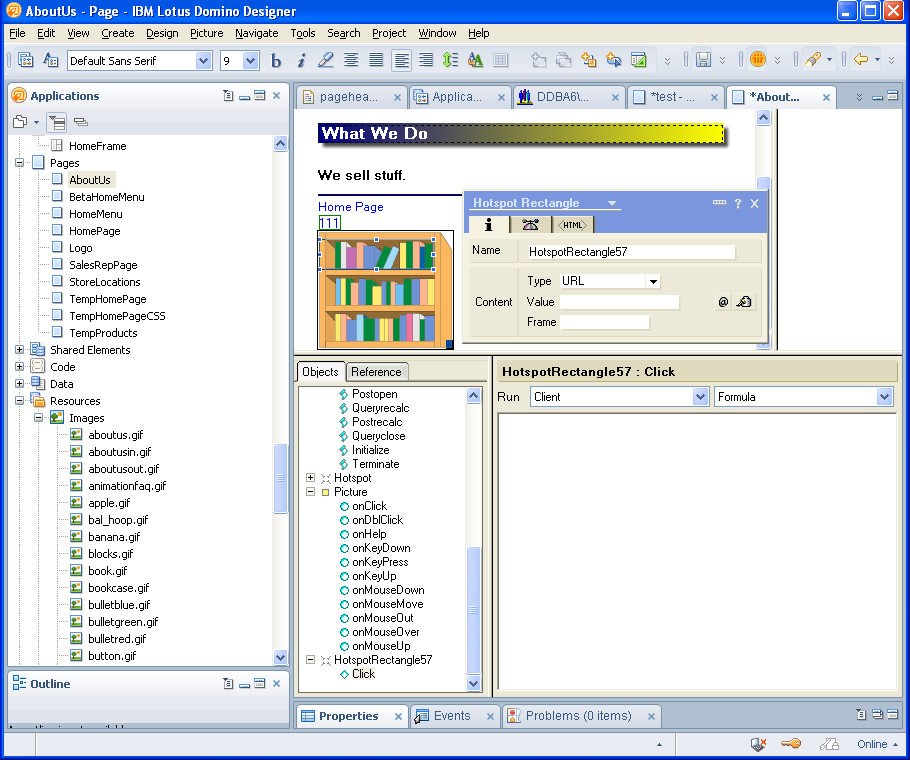Open the Run Client dropdown
The image size is (910, 760).
coord(700,397)
